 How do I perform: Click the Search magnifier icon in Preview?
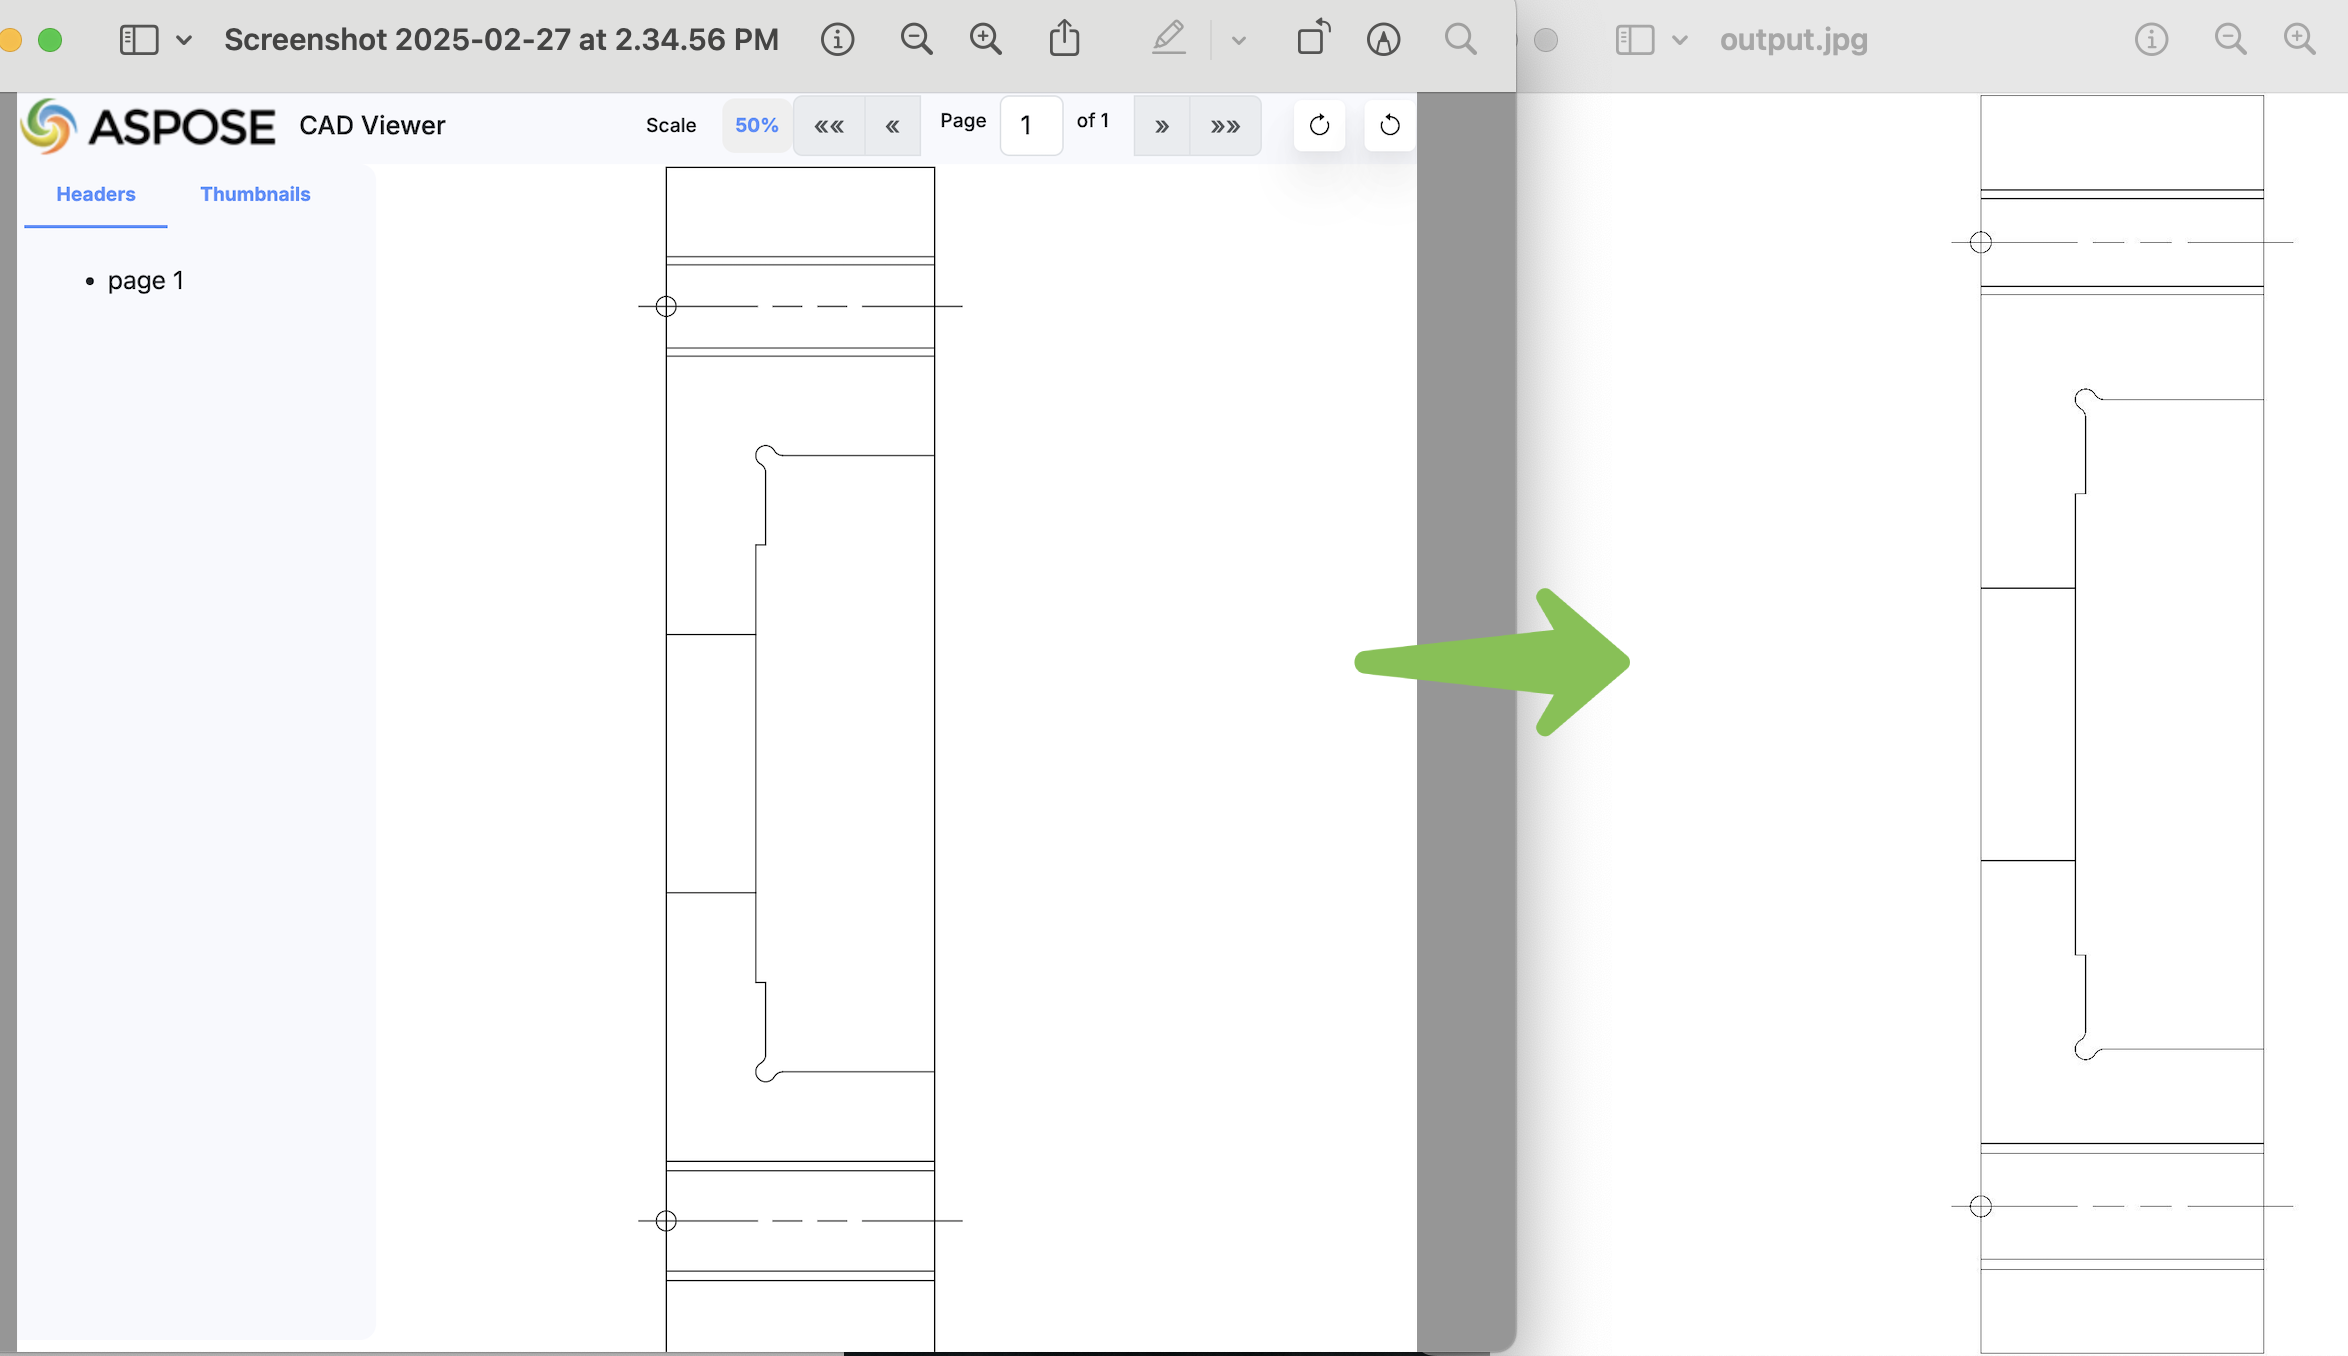(x=1460, y=40)
